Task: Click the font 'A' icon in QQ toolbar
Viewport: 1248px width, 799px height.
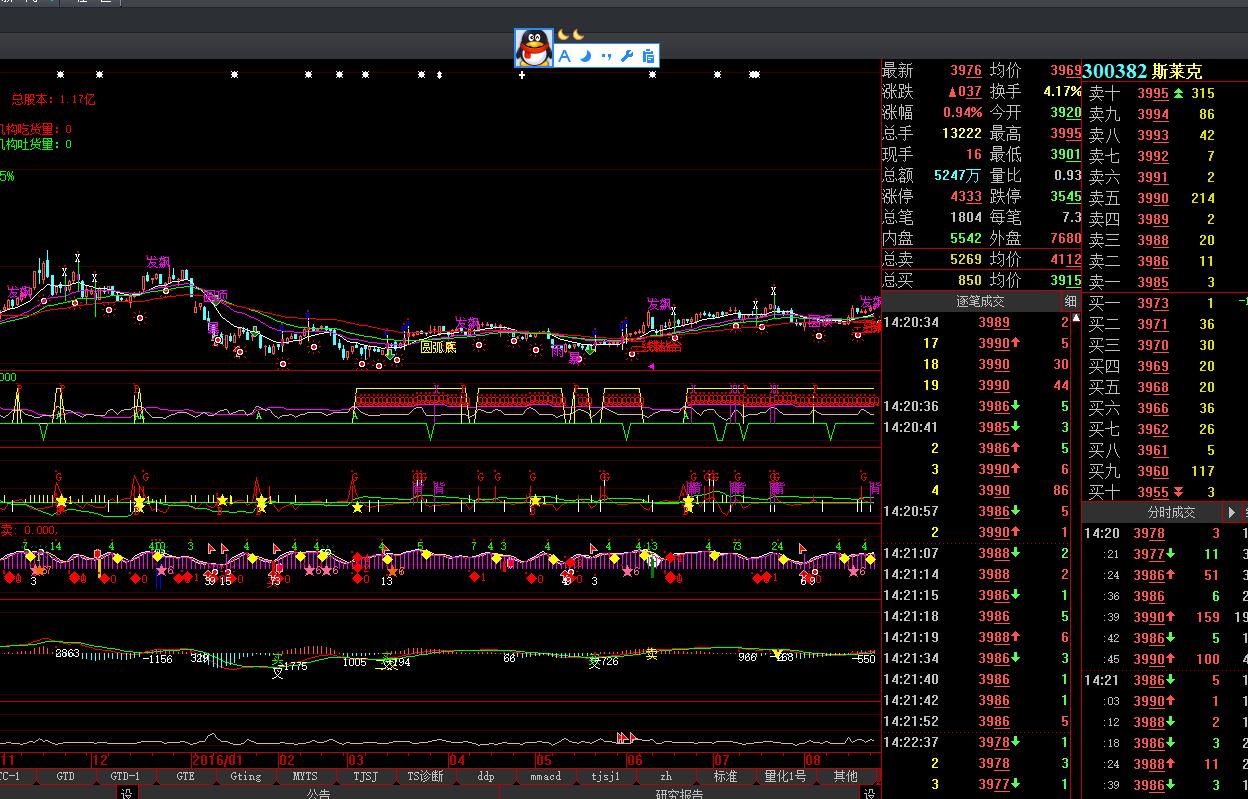Action: coord(564,56)
